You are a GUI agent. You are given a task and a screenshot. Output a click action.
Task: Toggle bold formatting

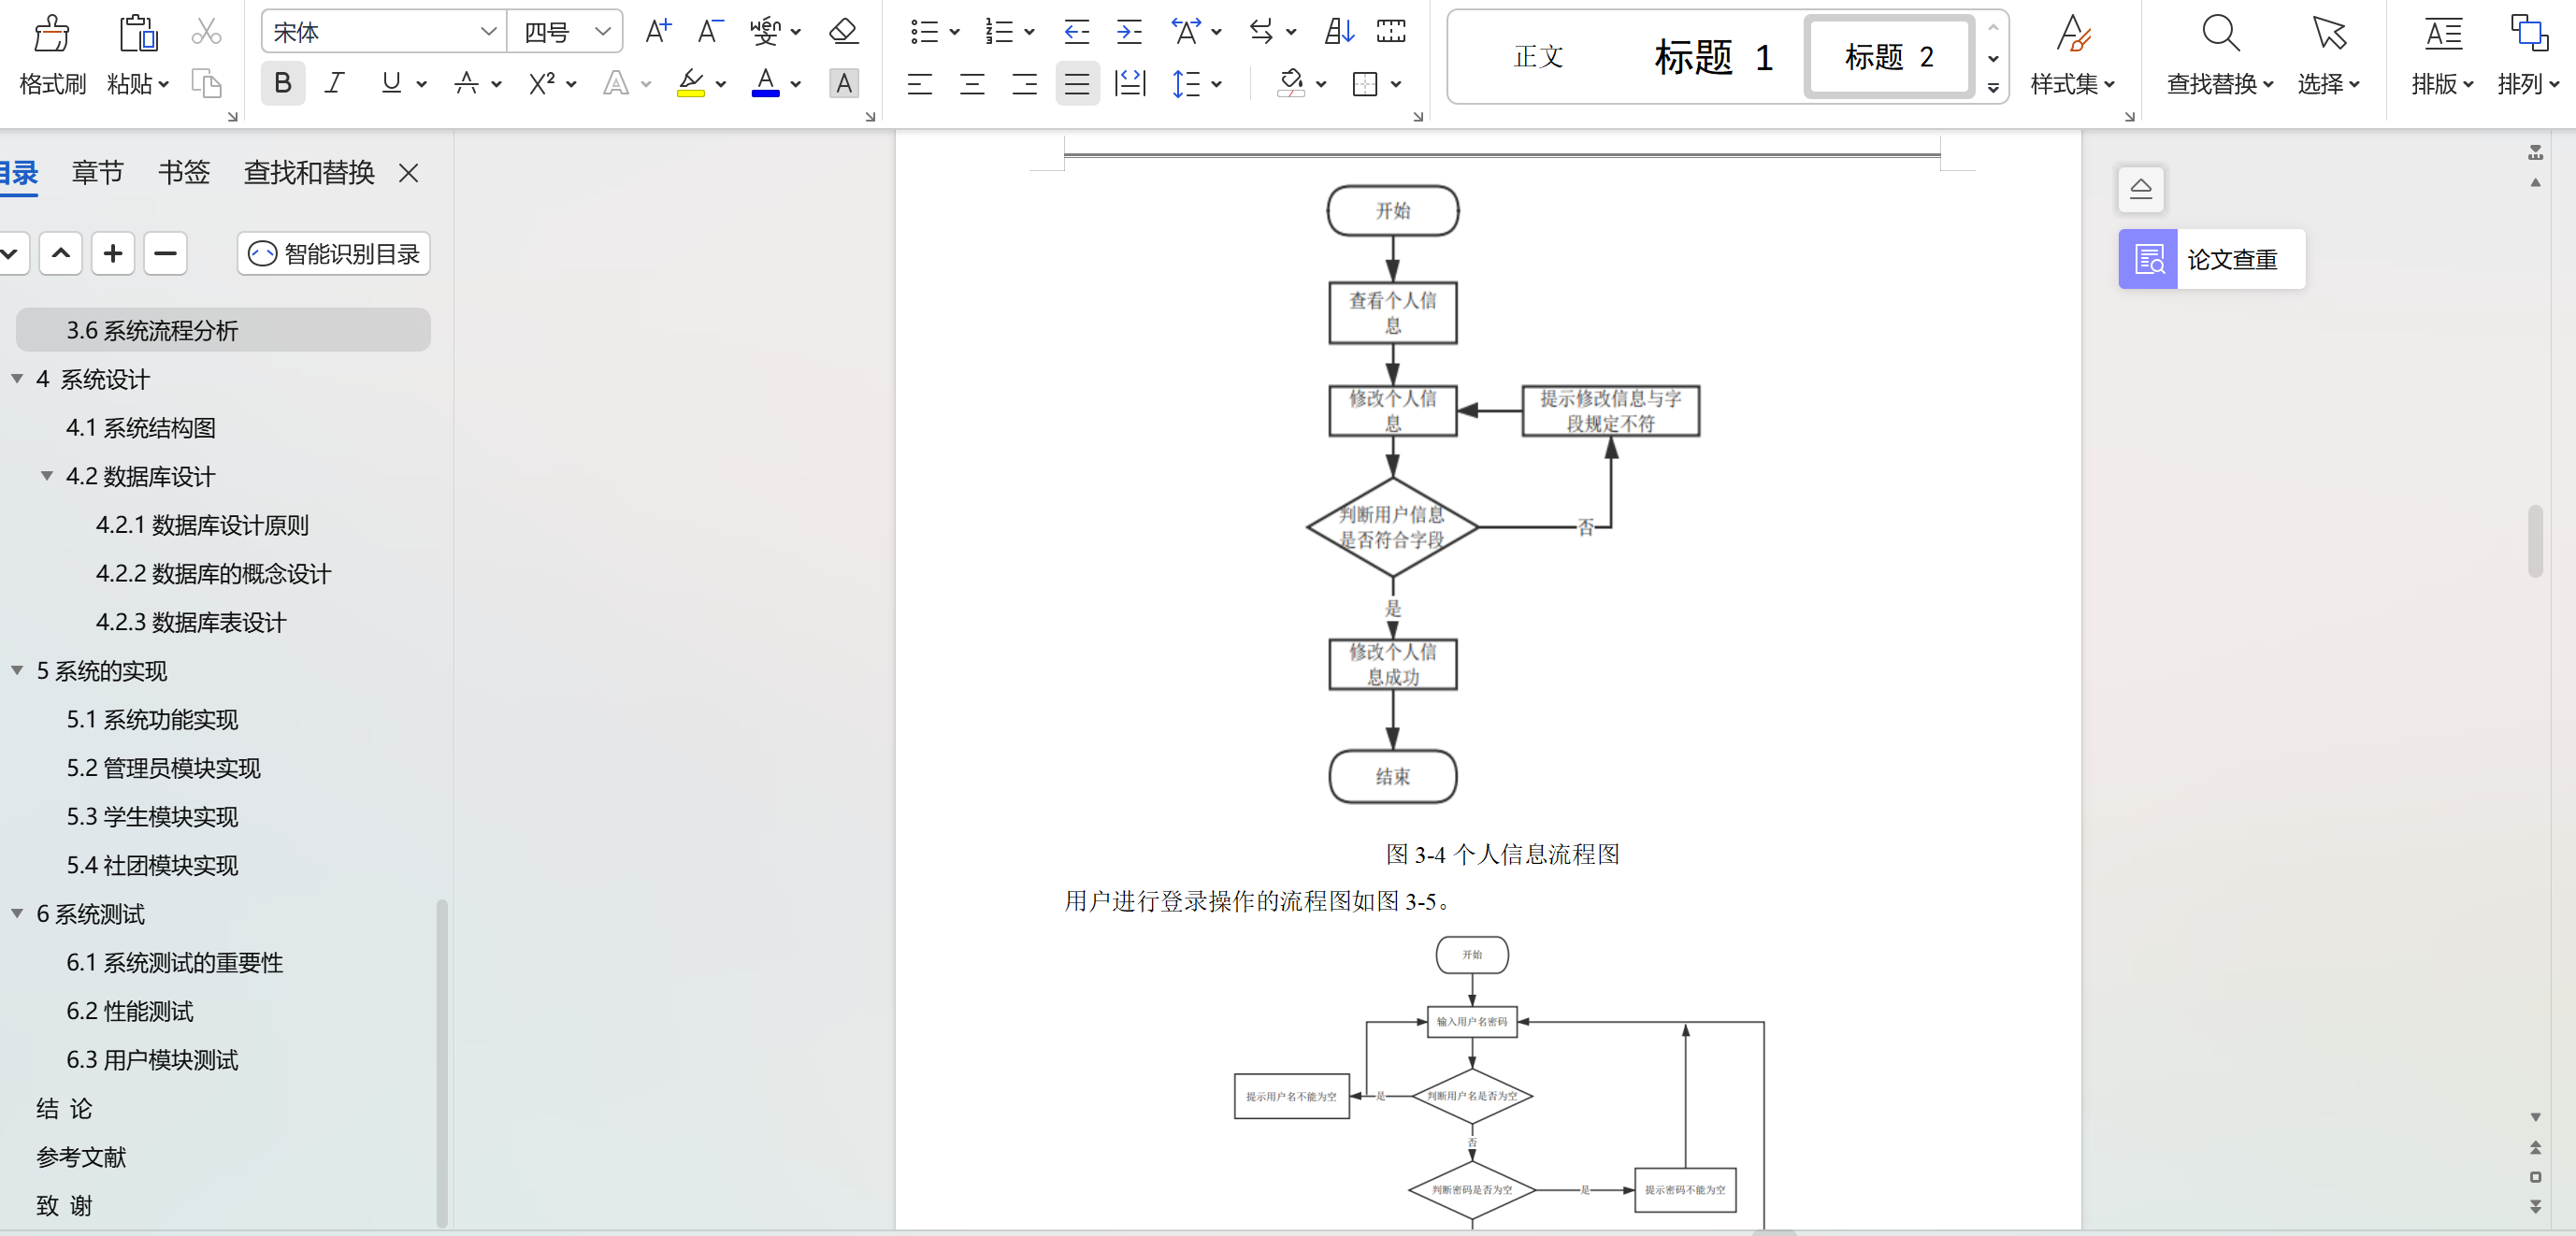(x=283, y=83)
